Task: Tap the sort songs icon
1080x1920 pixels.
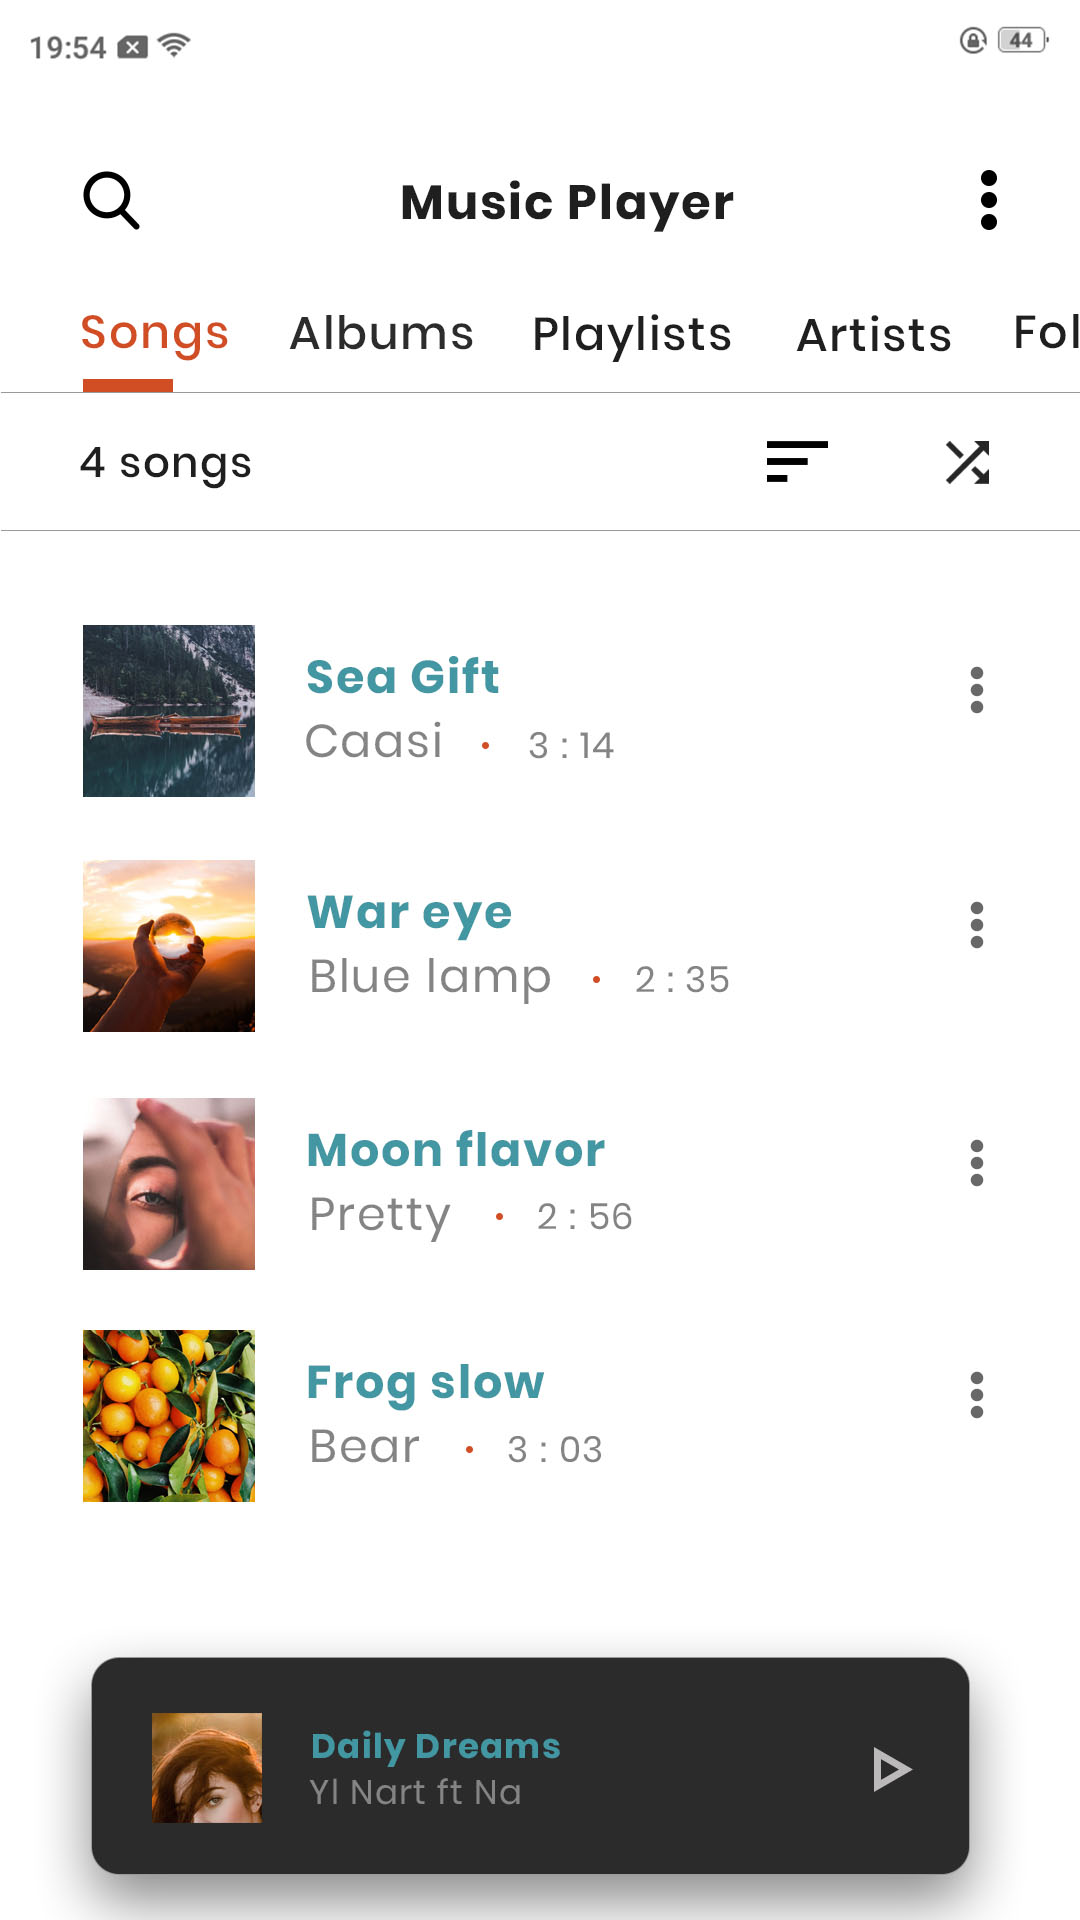Action: tap(797, 462)
